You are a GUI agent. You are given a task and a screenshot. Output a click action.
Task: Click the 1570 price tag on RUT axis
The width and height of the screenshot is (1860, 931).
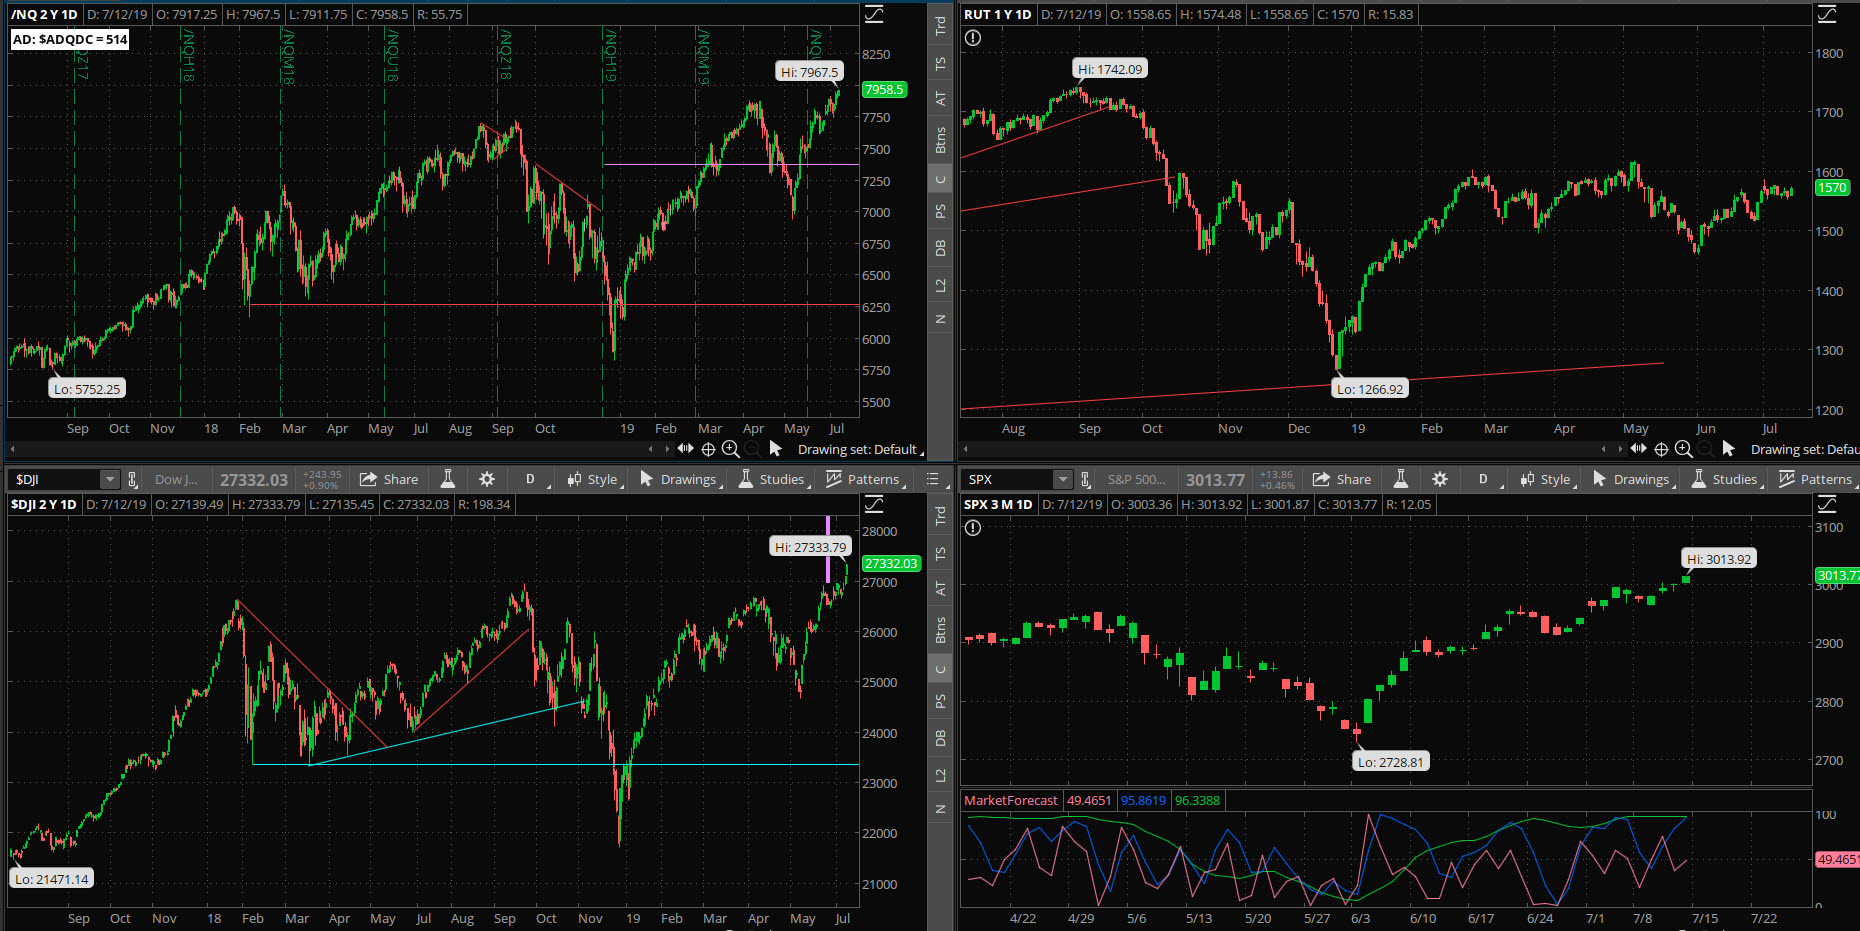coord(1832,187)
